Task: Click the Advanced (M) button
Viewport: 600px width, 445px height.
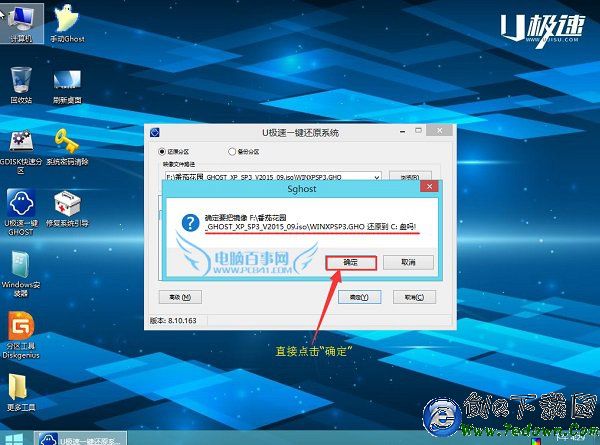Action: 180,297
